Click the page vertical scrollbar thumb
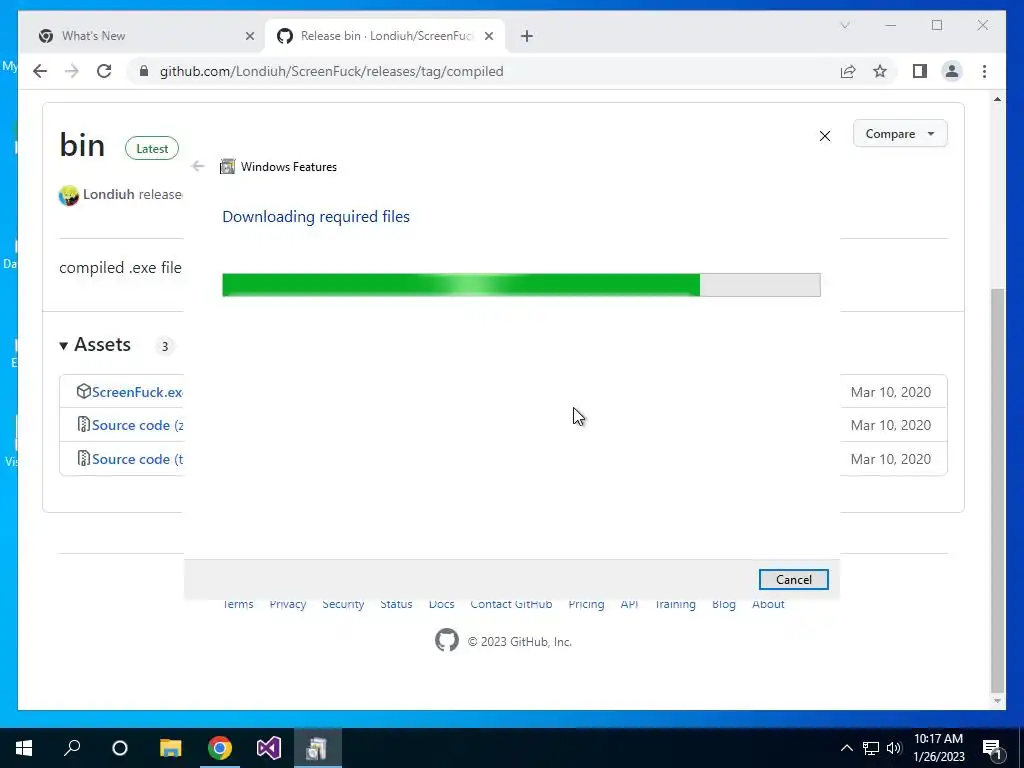The image size is (1024, 768). pyautogui.click(x=997, y=490)
